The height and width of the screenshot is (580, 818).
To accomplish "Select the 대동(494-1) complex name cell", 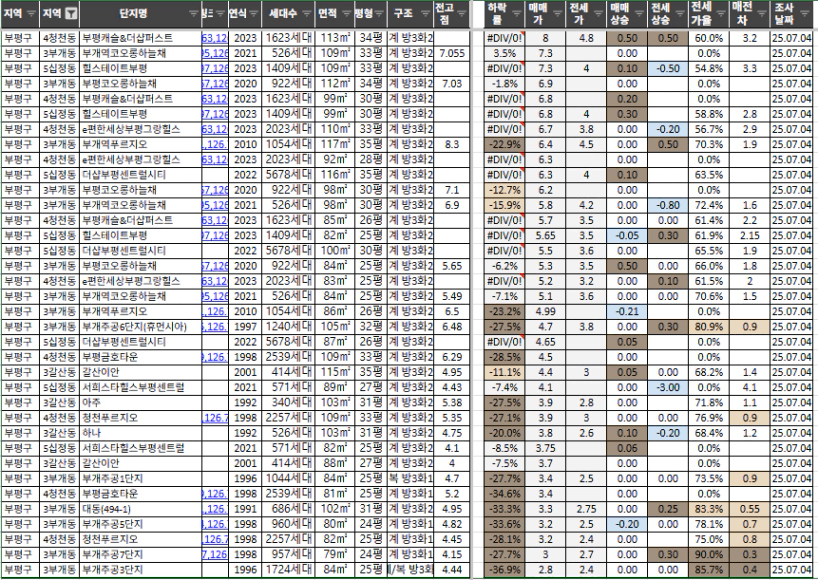I will pos(141,509).
